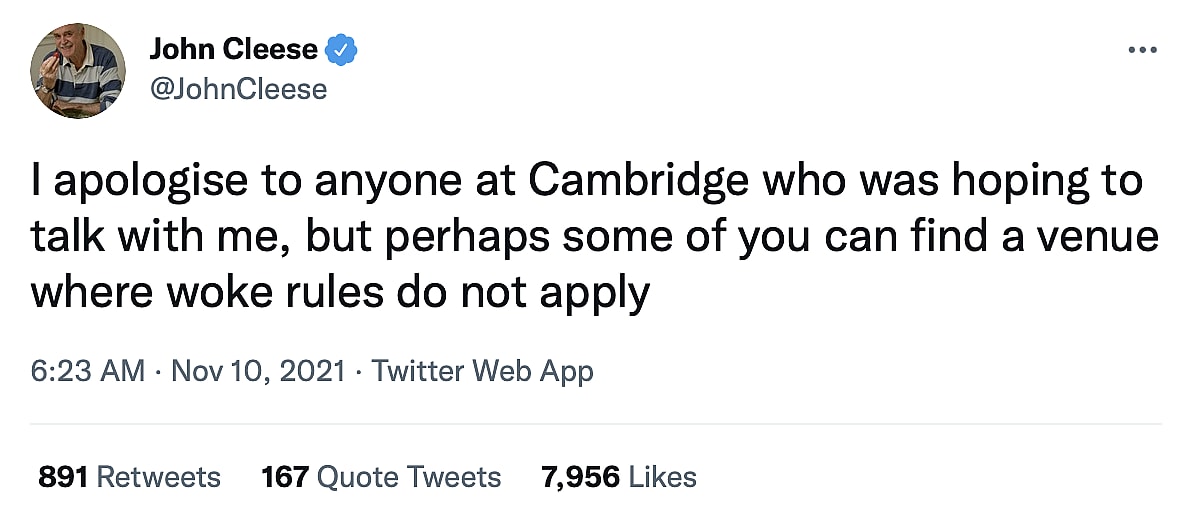Screen dimensions: 1188x523
Task: Open John Cleese's profile picture
Action: click(78, 71)
